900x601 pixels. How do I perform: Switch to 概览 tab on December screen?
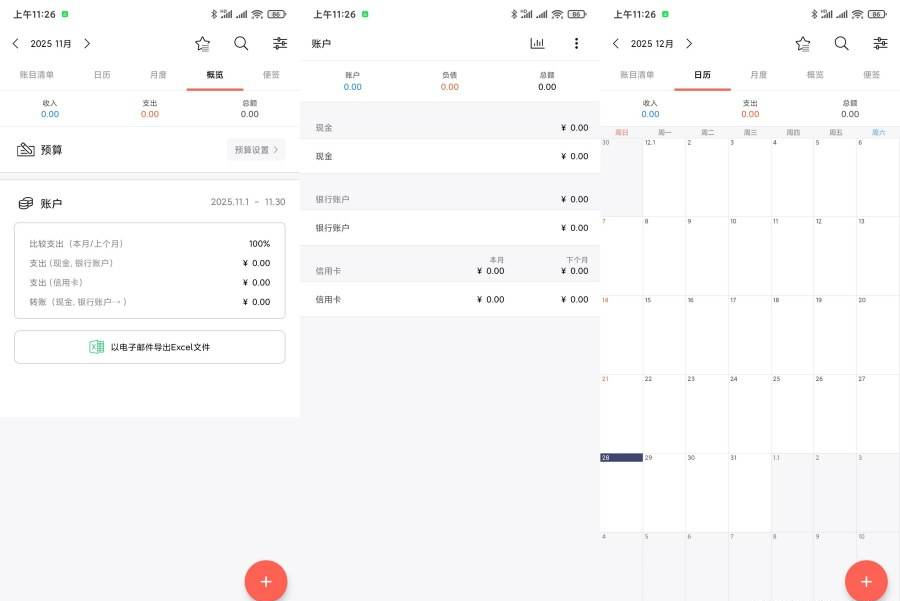coord(815,75)
